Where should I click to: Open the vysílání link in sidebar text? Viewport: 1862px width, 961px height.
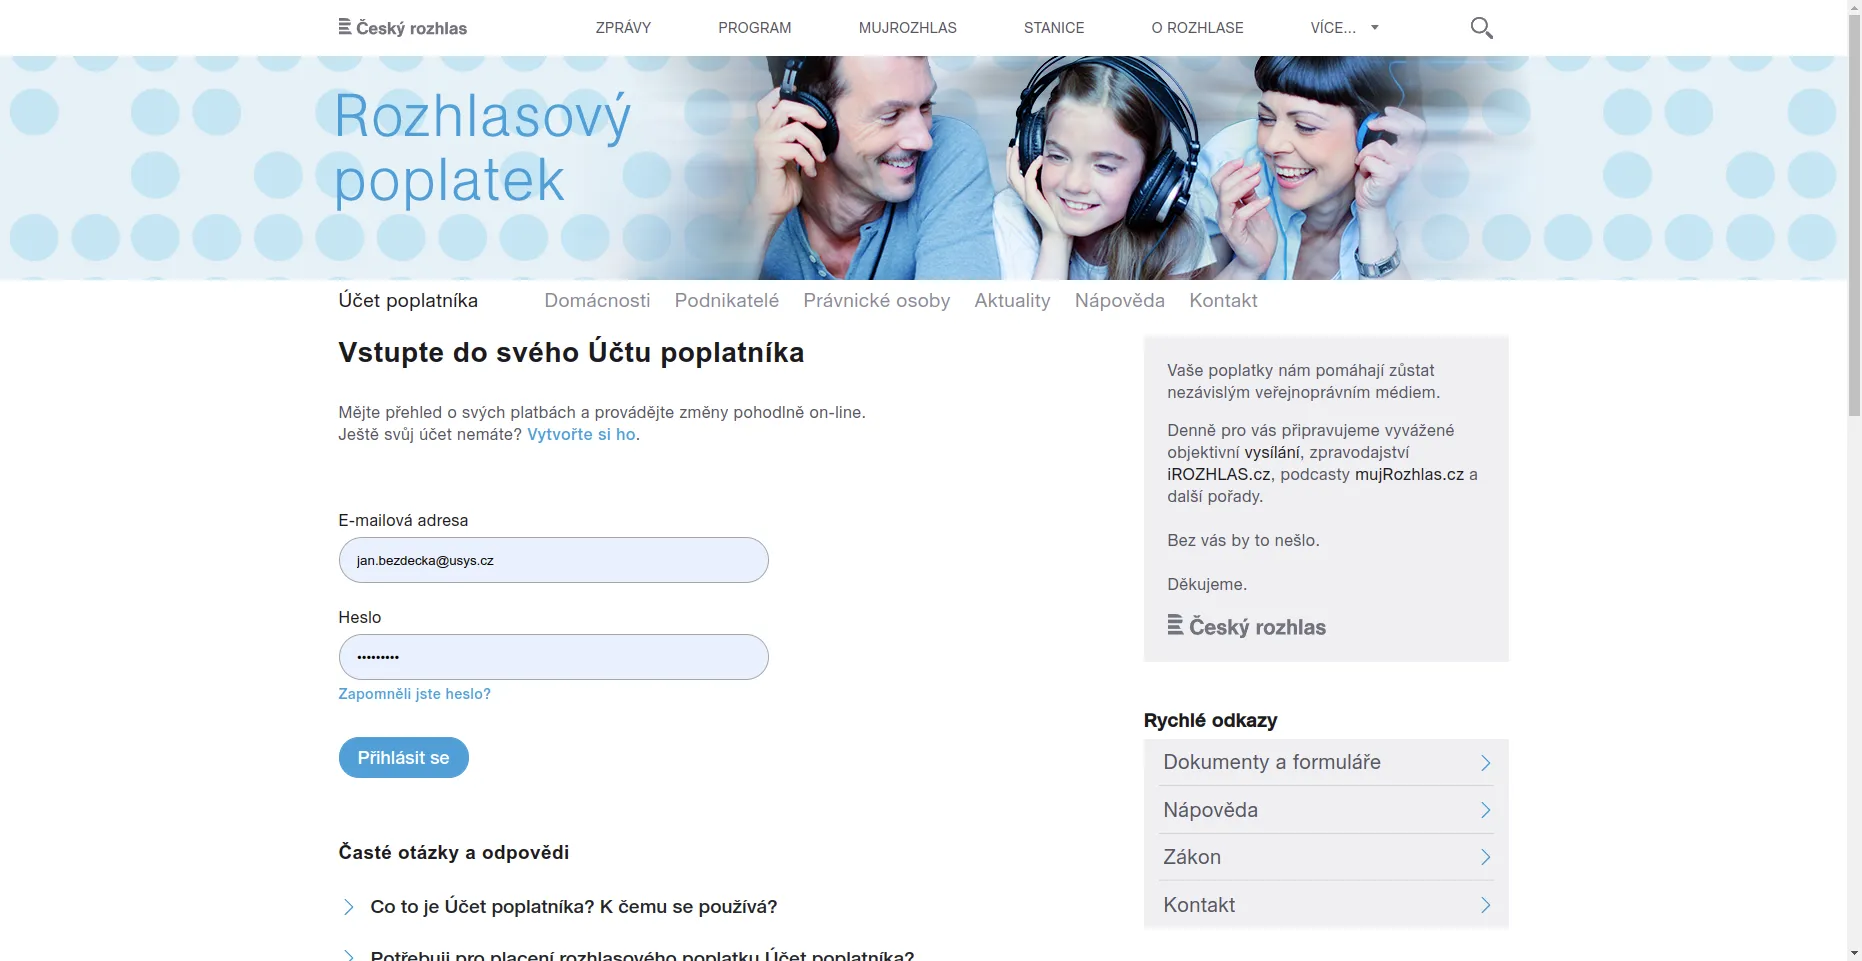click(x=1272, y=453)
